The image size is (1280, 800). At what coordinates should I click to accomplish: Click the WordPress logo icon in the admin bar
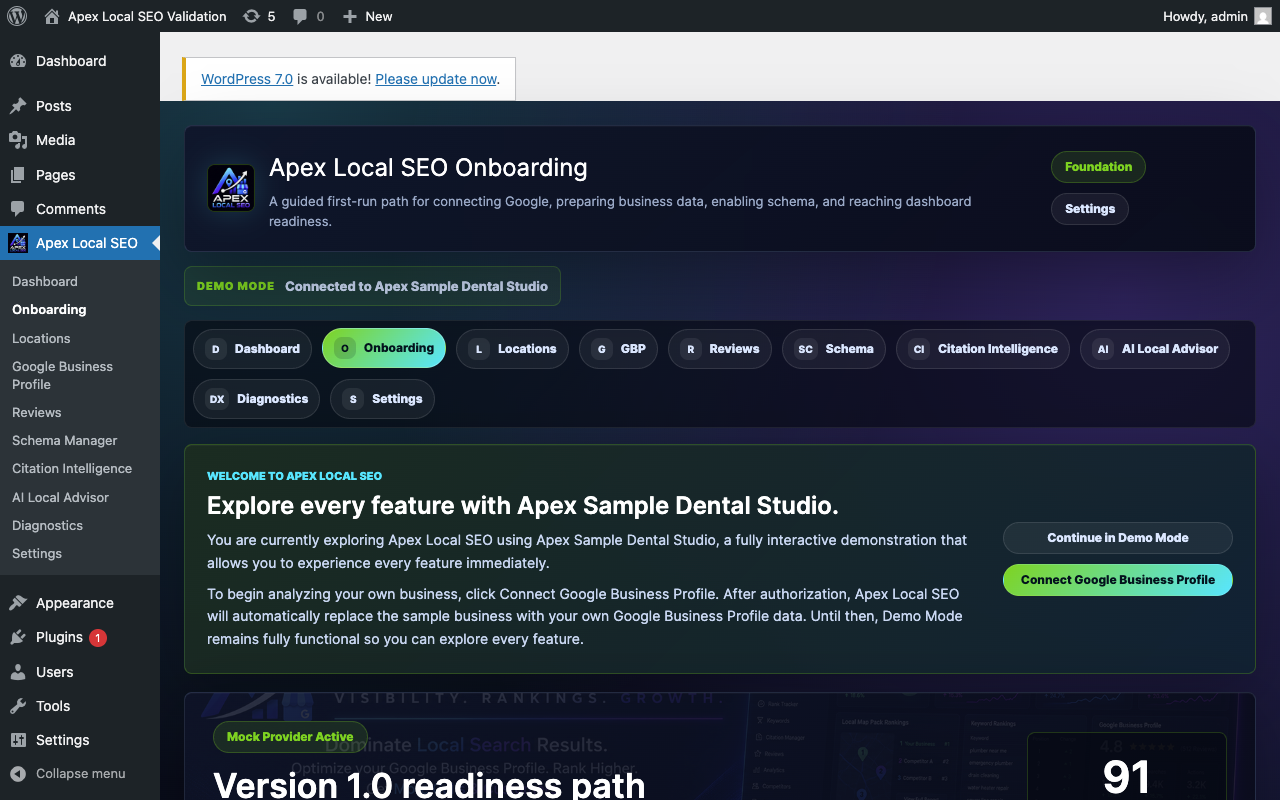16,16
